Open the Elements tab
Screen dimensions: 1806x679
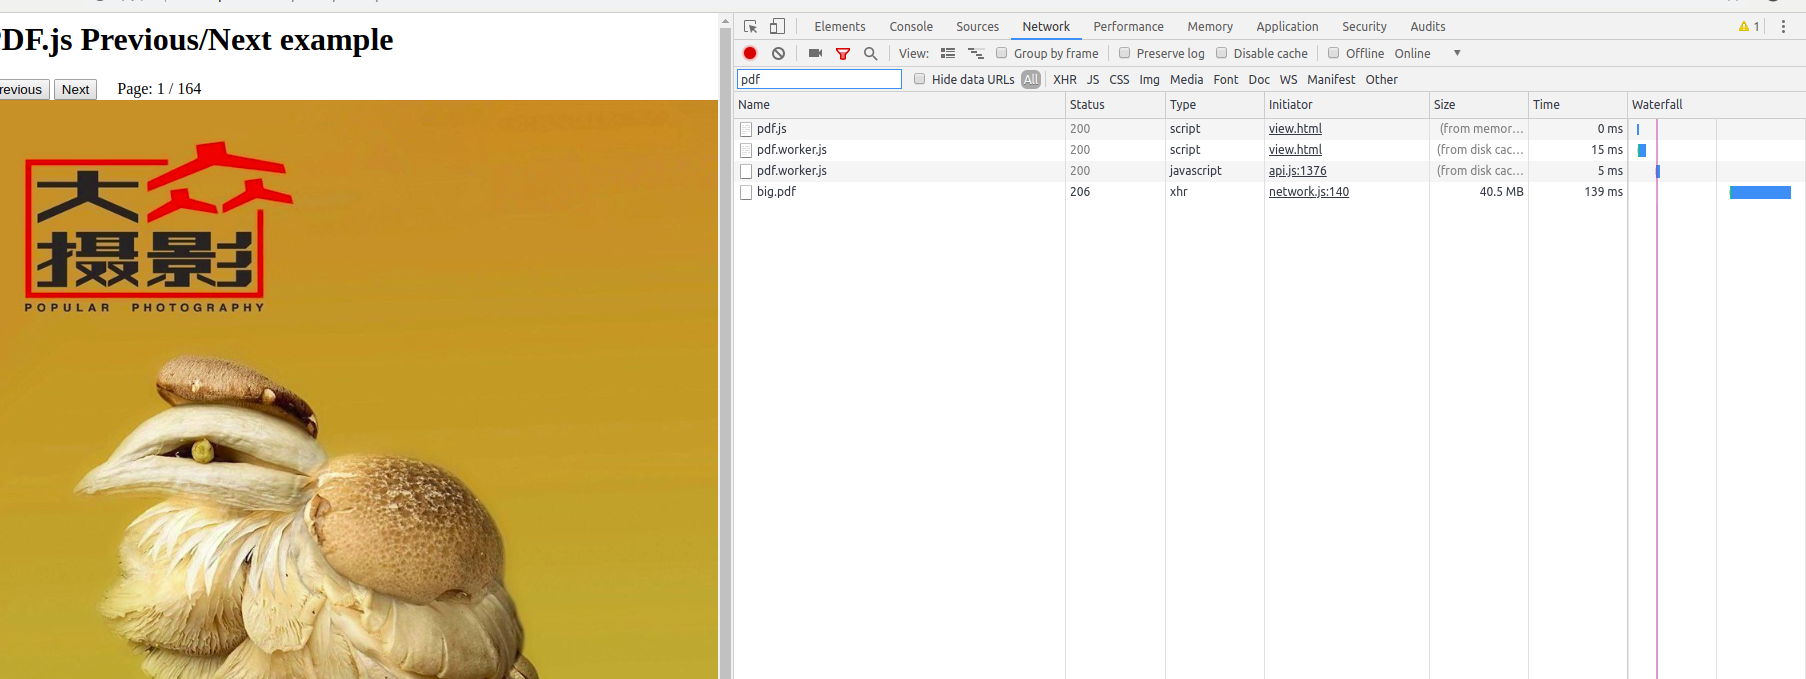(839, 27)
